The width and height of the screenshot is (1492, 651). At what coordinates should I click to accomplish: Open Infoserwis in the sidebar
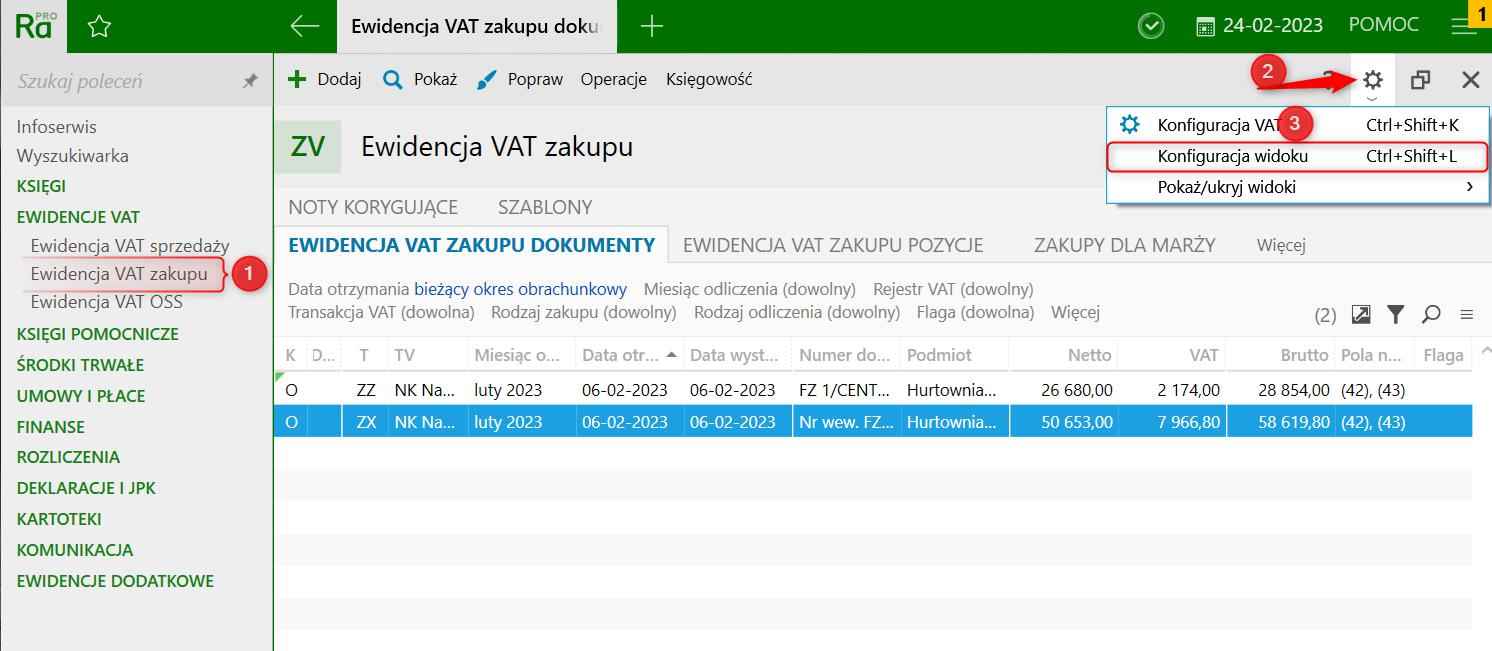pos(56,127)
